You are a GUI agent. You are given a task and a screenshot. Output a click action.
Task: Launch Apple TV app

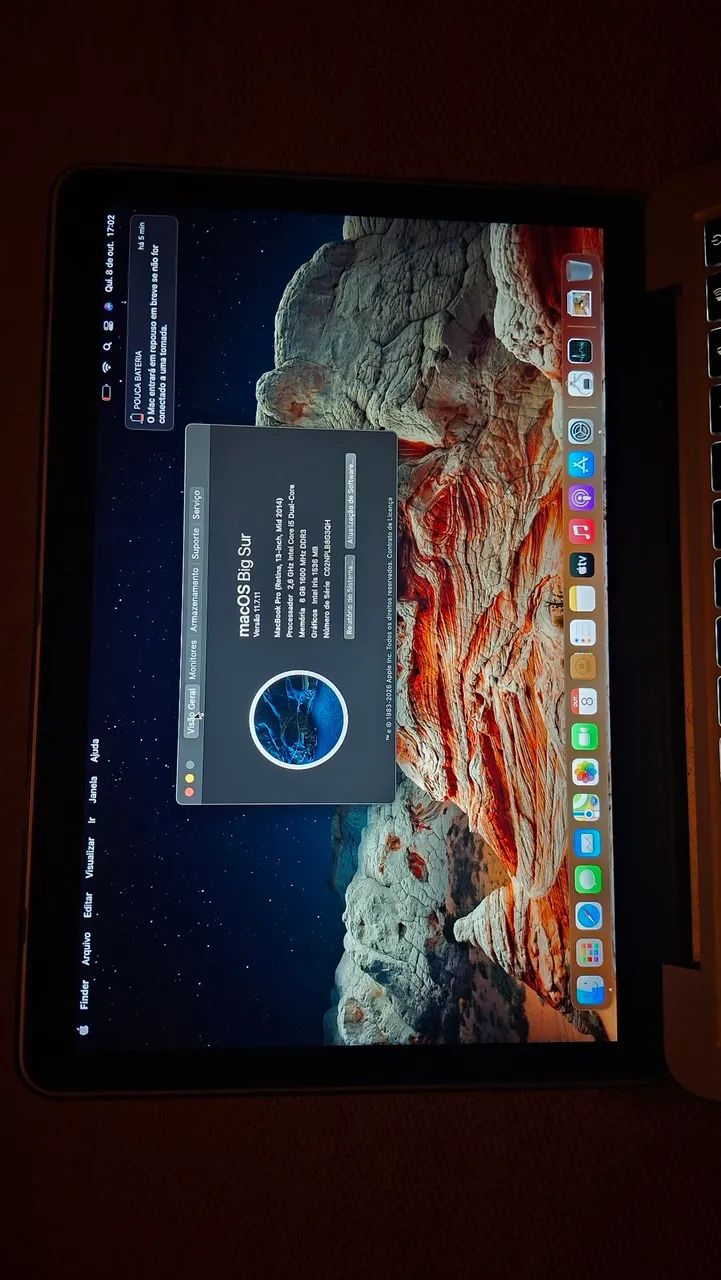(582, 565)
